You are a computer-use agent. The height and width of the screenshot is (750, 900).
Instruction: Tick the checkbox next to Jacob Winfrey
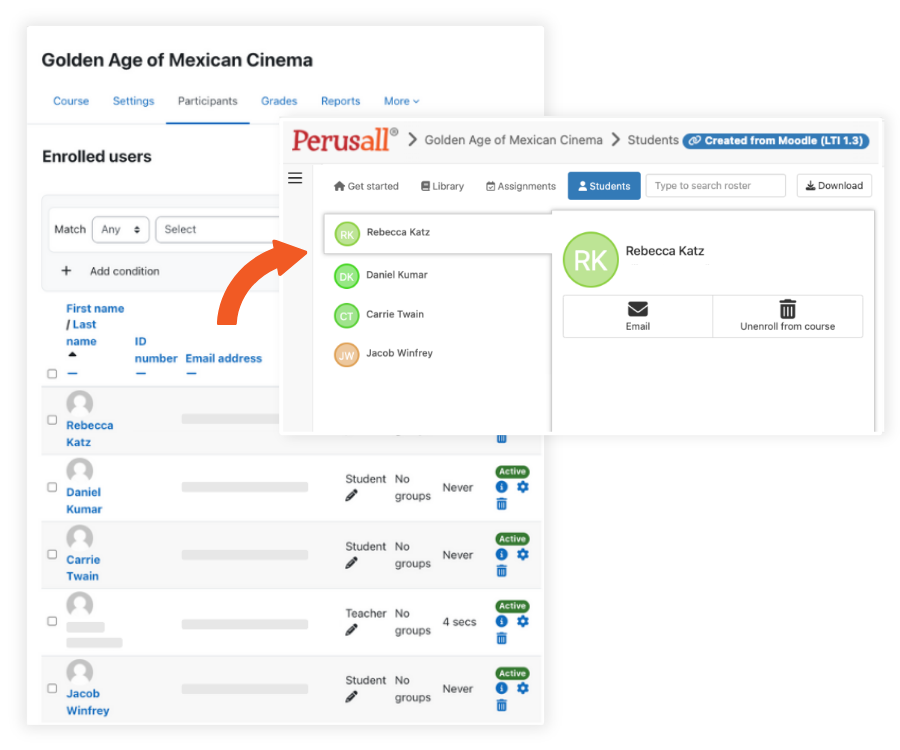pyautogui.click(x=52, y=688)
